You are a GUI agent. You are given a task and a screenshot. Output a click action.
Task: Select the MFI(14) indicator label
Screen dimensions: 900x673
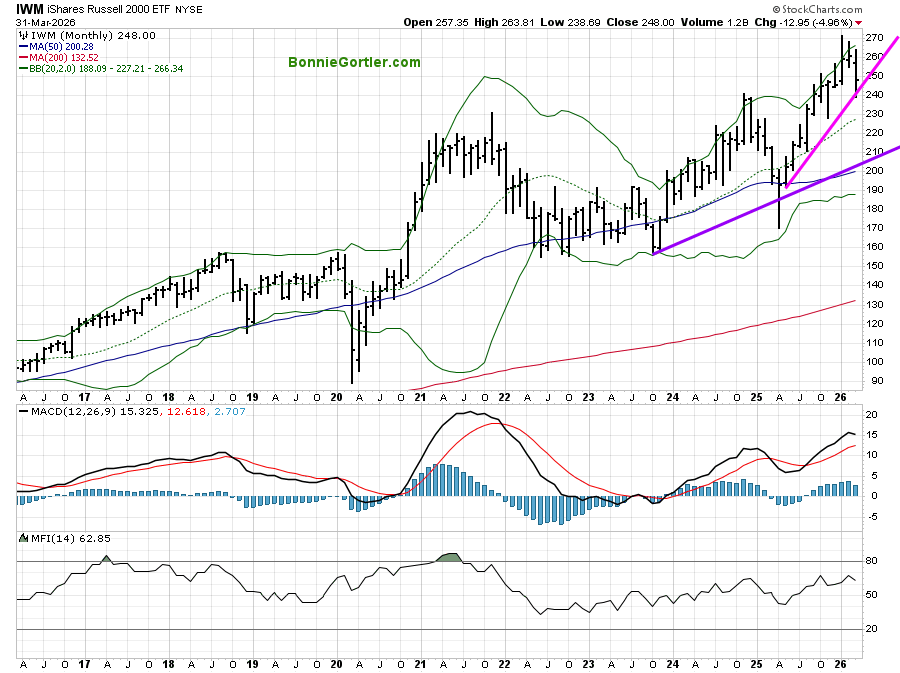pos(44,537)
